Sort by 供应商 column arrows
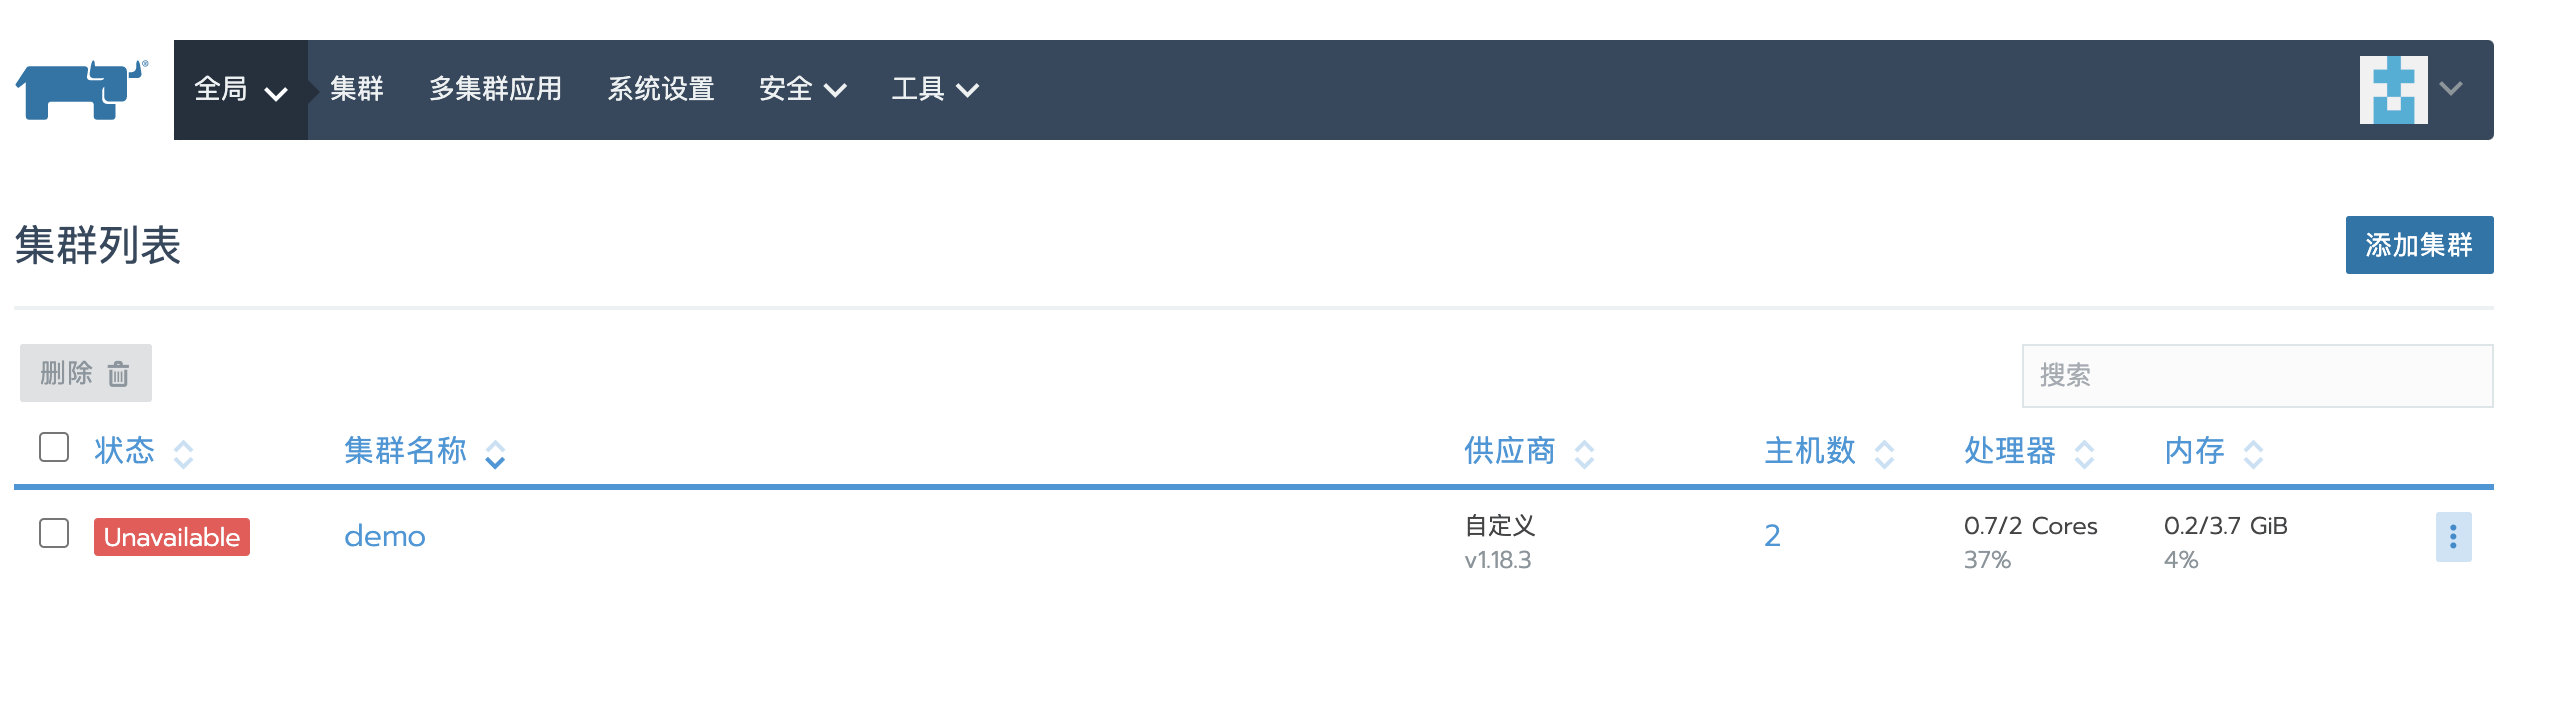The width and height of the screenshot is (2568, 726). pos(1584,454)
